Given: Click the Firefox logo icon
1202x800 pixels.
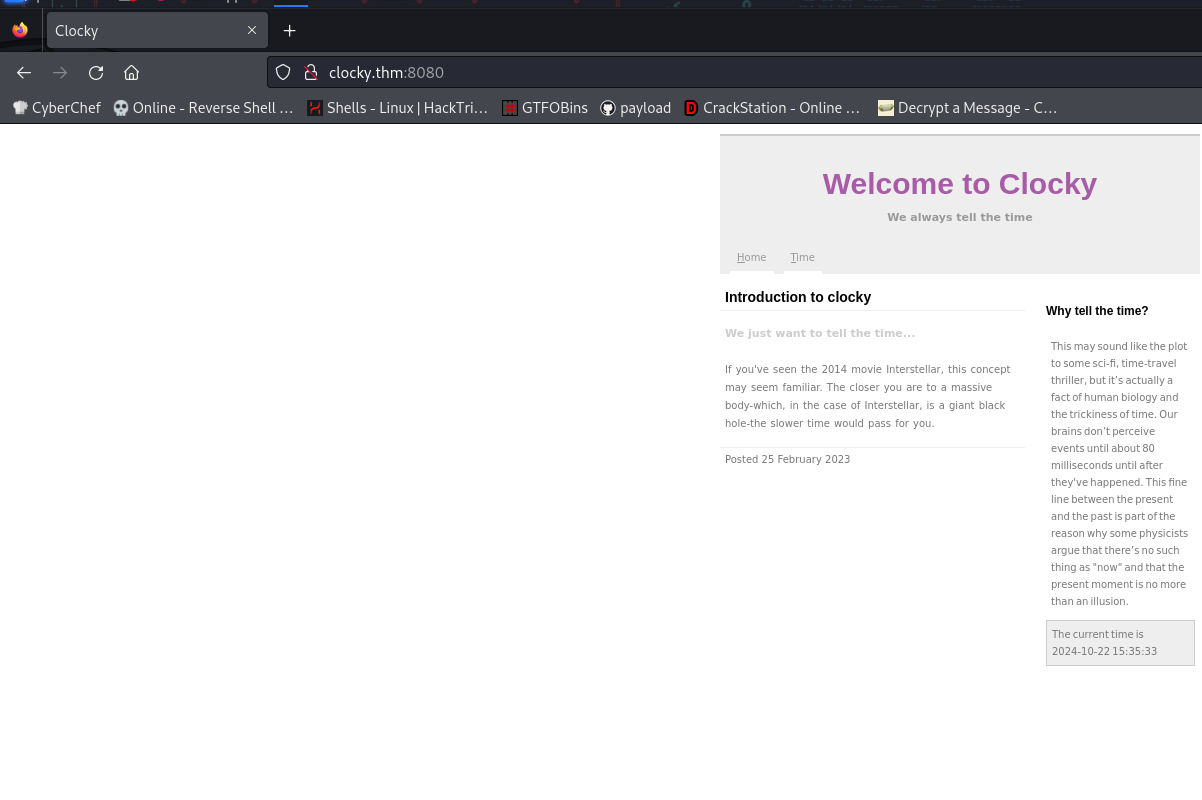Looking at the screenshot, I should (x=20, y=31).
